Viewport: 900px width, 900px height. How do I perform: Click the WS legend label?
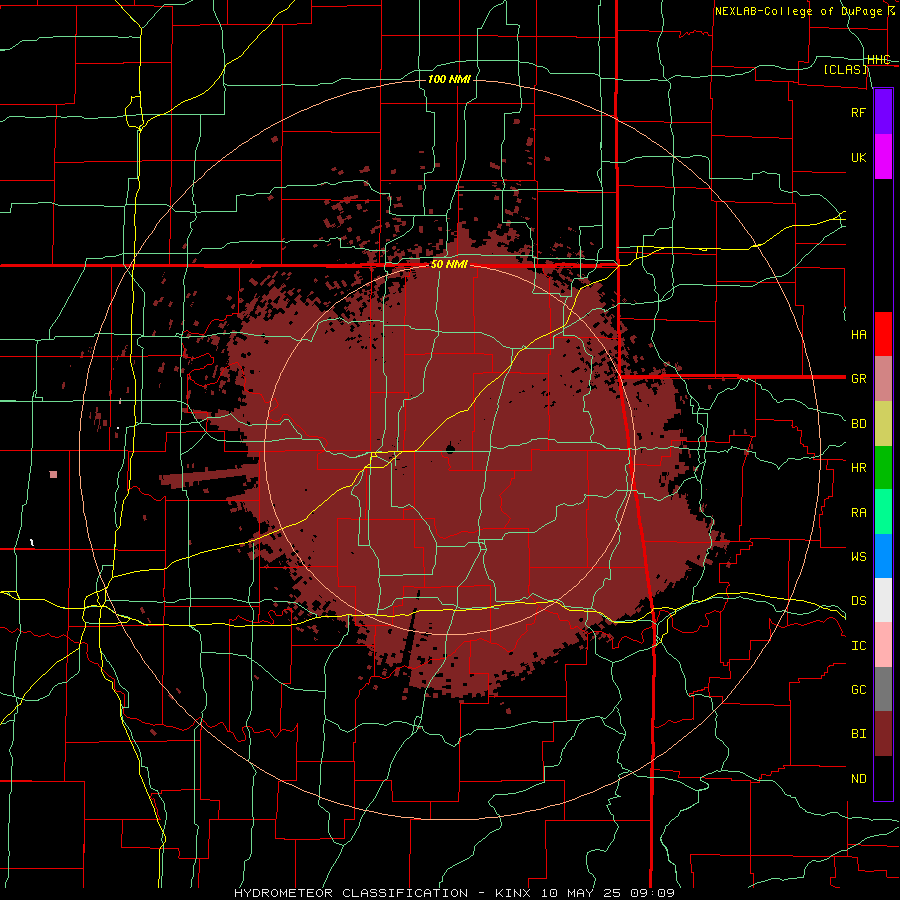click(x=858, y=557)
